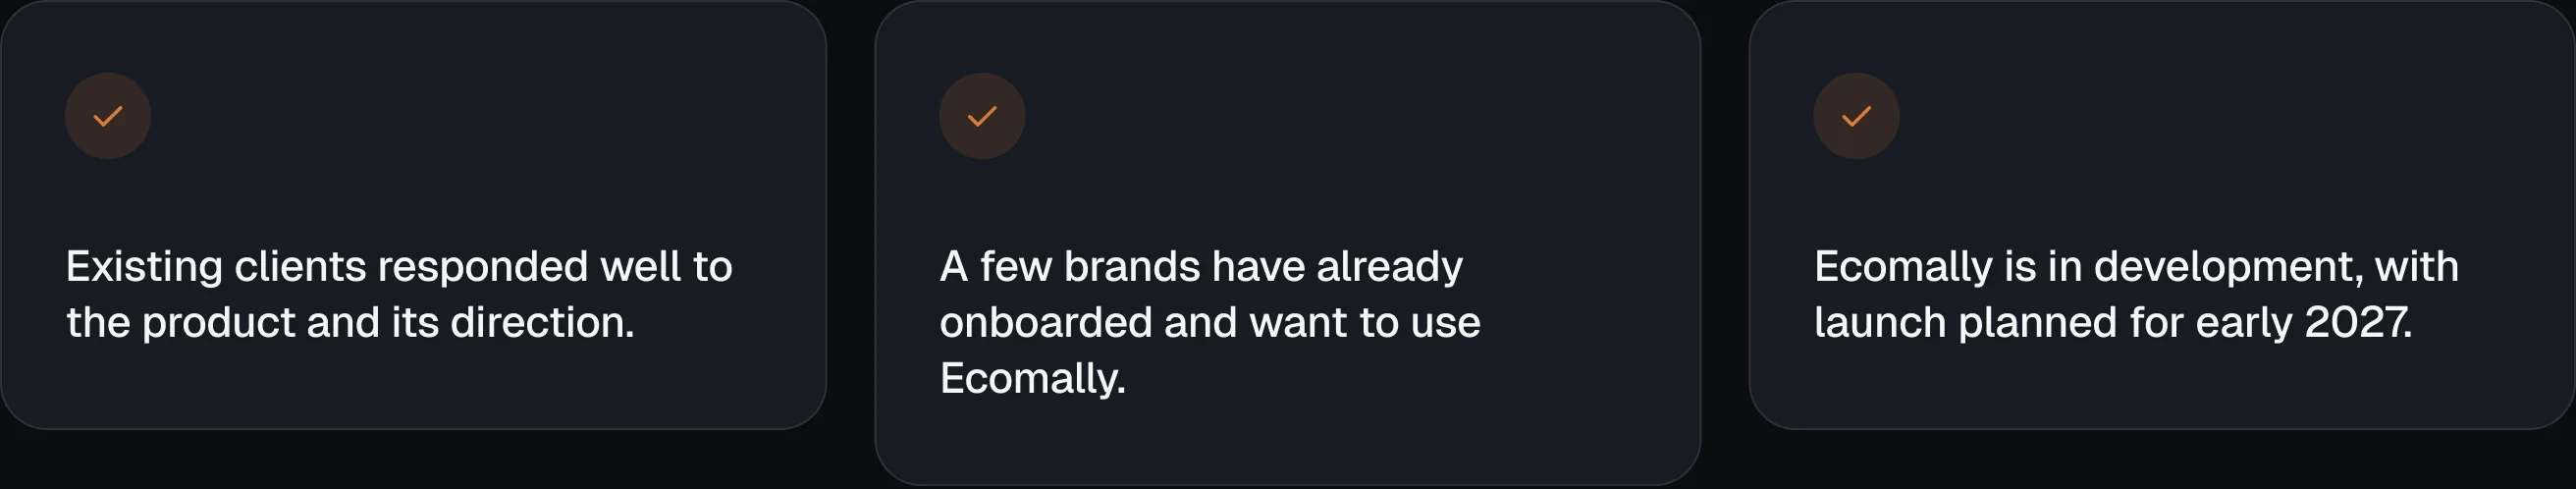Click the line "A few brands have already"

click(1201, 267)
